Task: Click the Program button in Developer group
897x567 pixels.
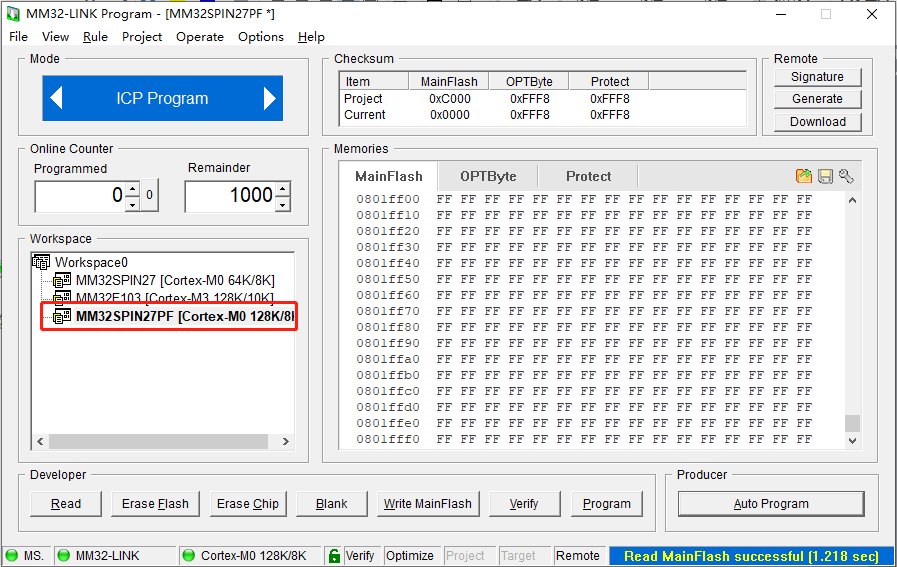Action: coord(606,503)
